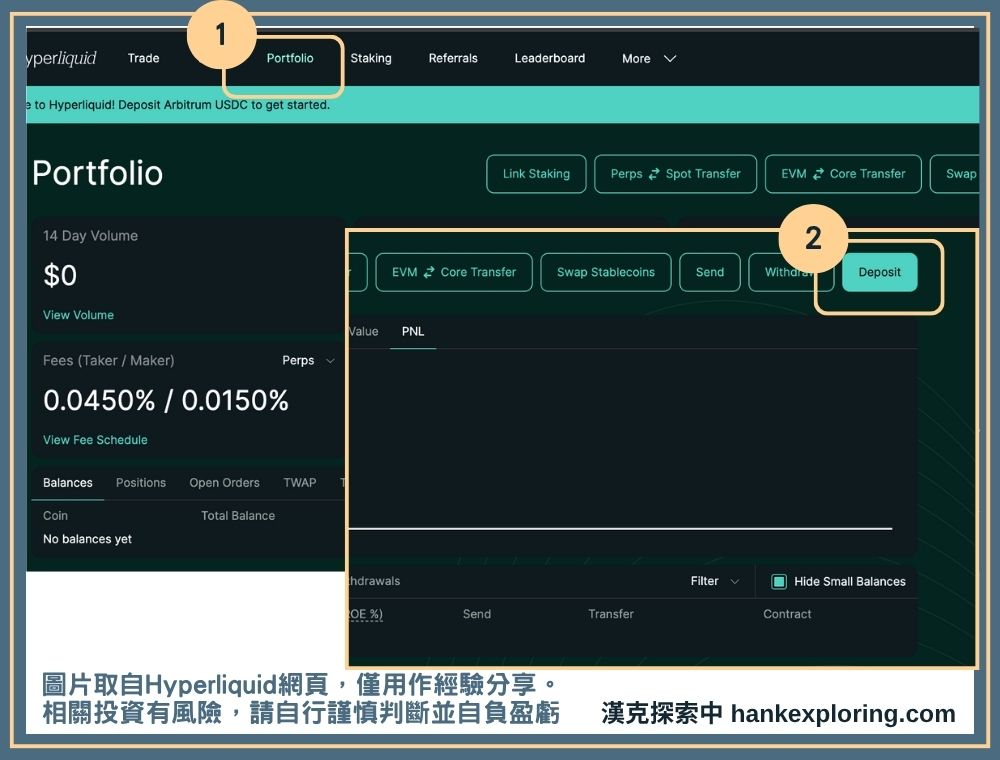1000x760 pixels.
Task: Open the View Volume link
Action: (x=78, y=315)
